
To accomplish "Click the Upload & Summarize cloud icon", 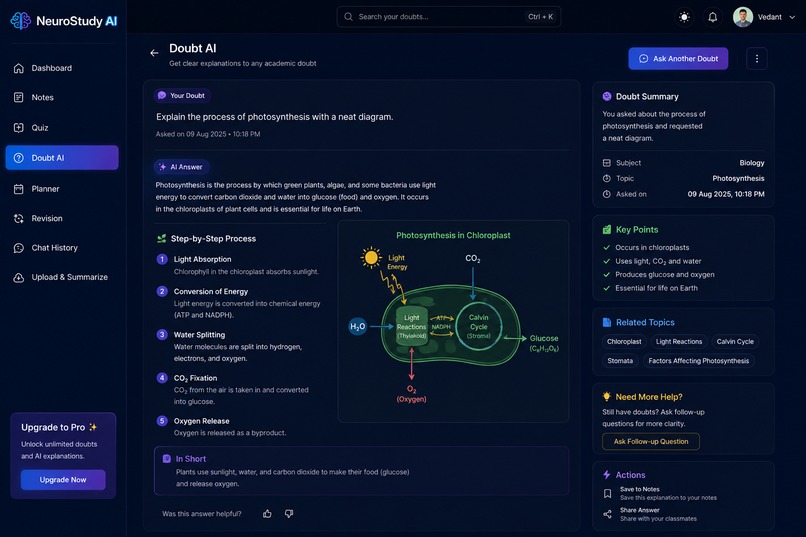I will [x=19, y=277].
